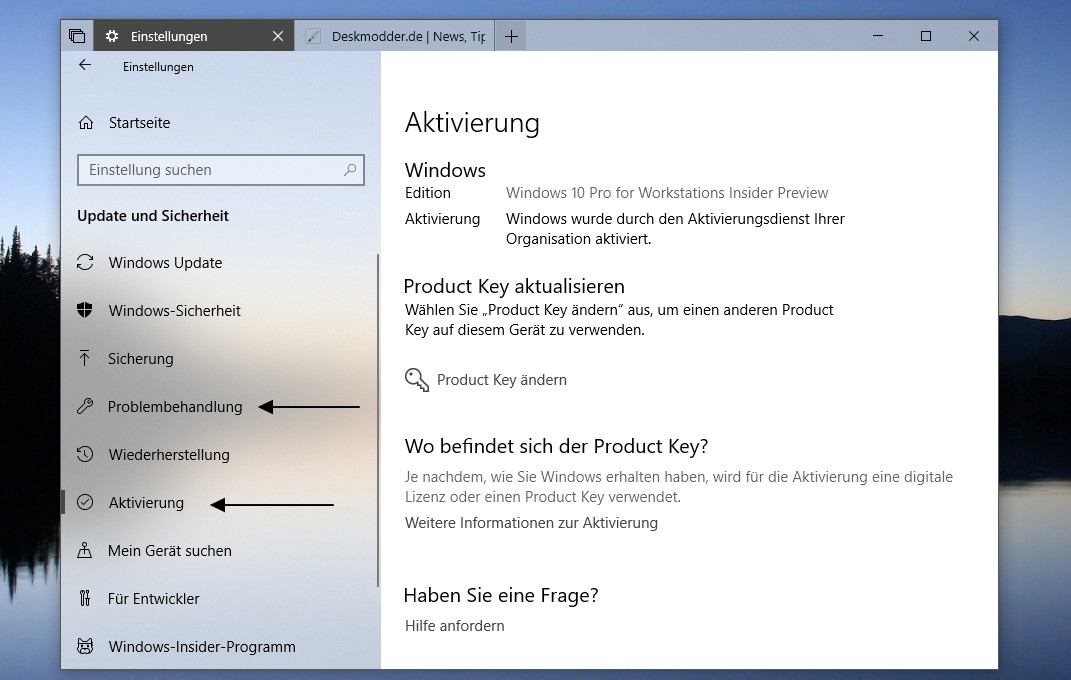Image resolution: width=1071 pixels, height=680 pixels.
Task: Click Product Key ändern link
Action: click(x=502, y=380)
